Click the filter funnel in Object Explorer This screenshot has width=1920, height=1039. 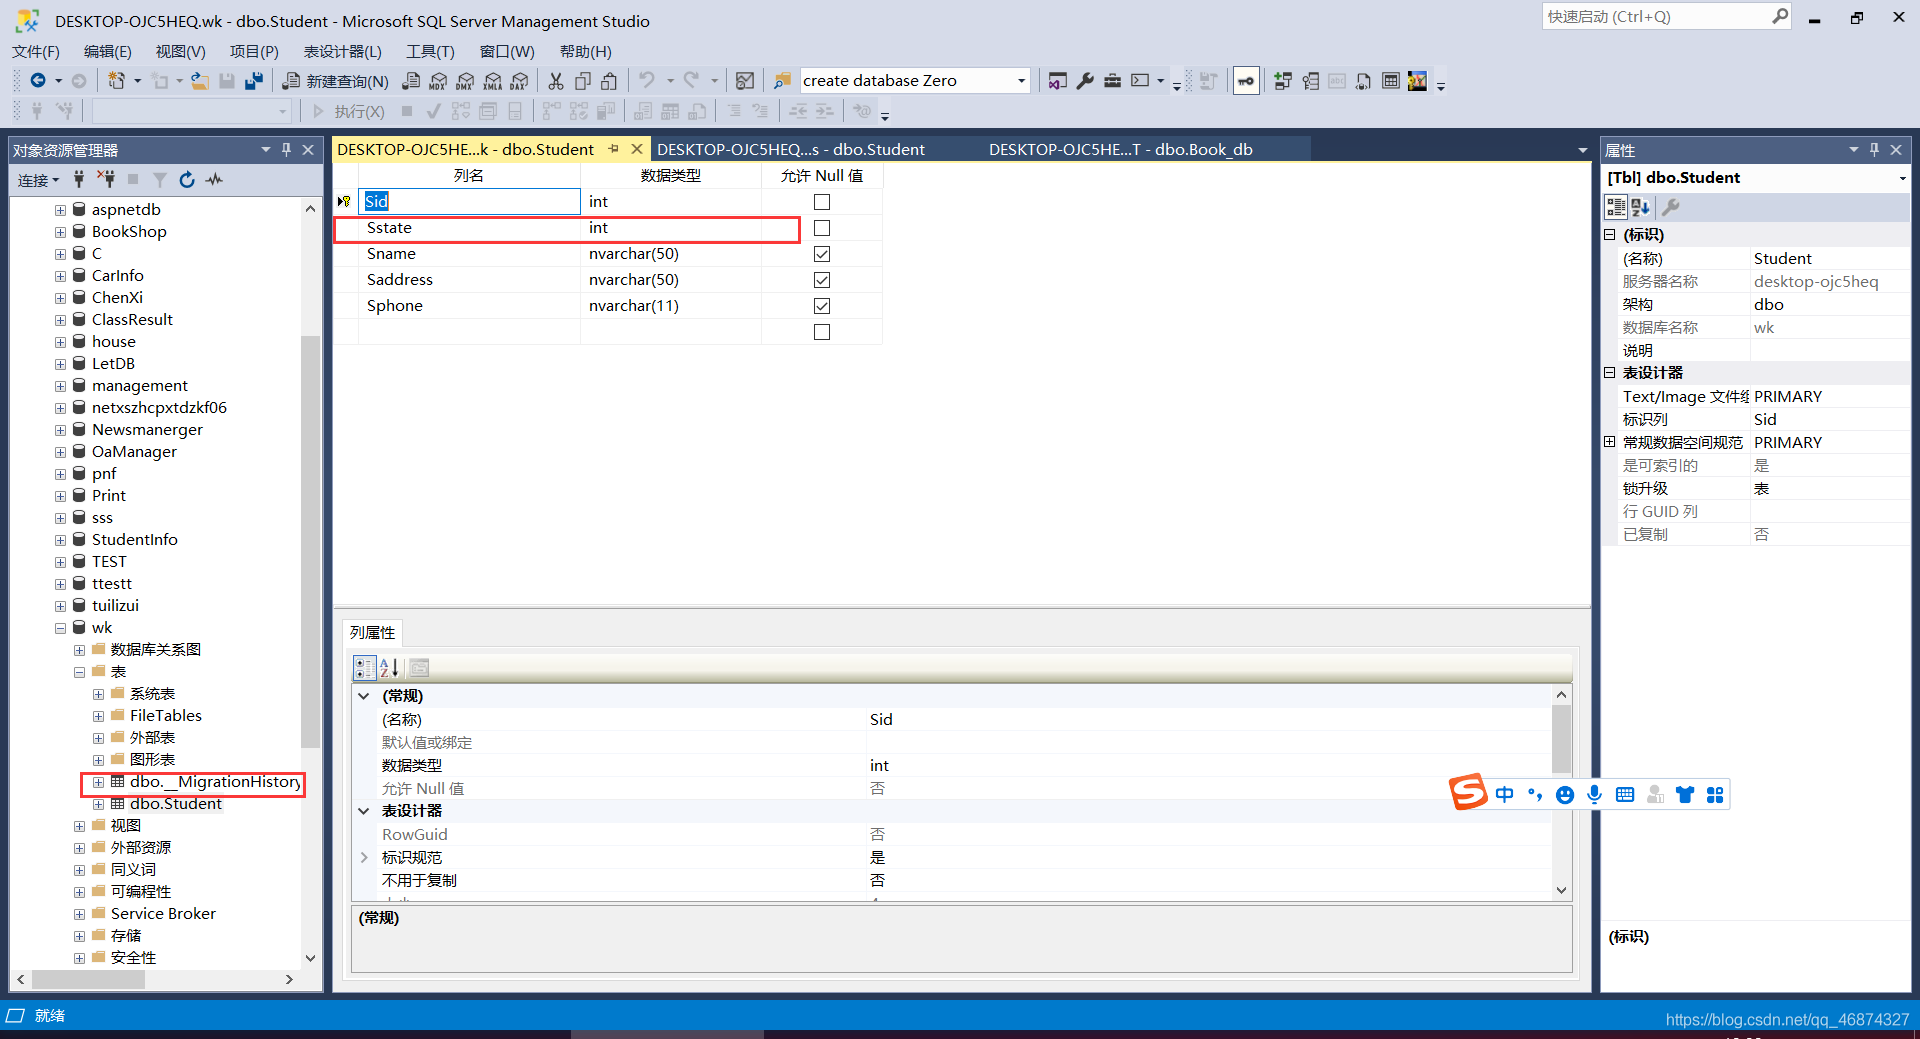[160, 180]
